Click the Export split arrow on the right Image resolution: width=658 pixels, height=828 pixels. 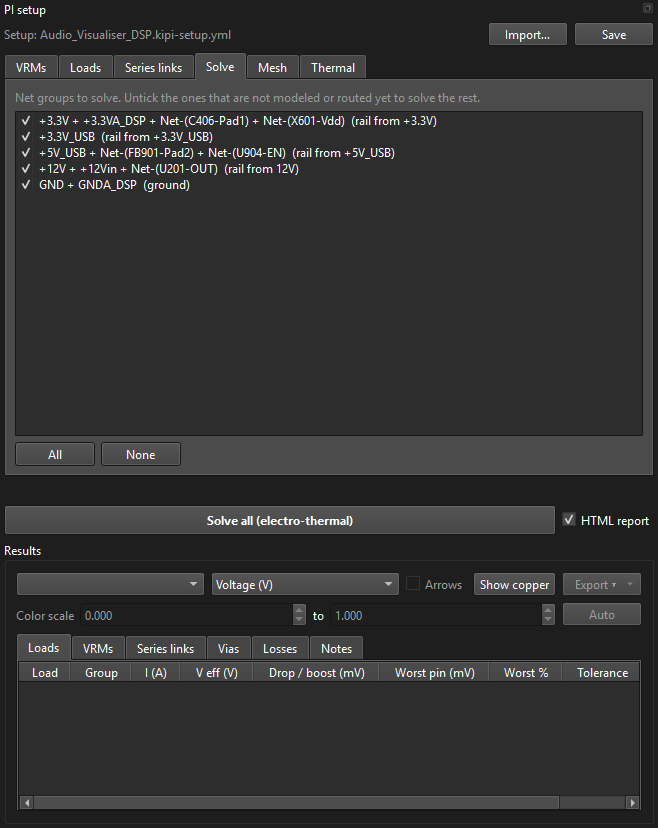(630, 585)
